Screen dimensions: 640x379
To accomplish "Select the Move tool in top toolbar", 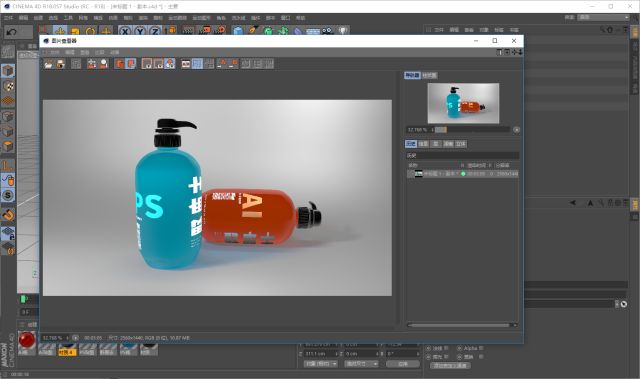I will click(x=60, y=31).
